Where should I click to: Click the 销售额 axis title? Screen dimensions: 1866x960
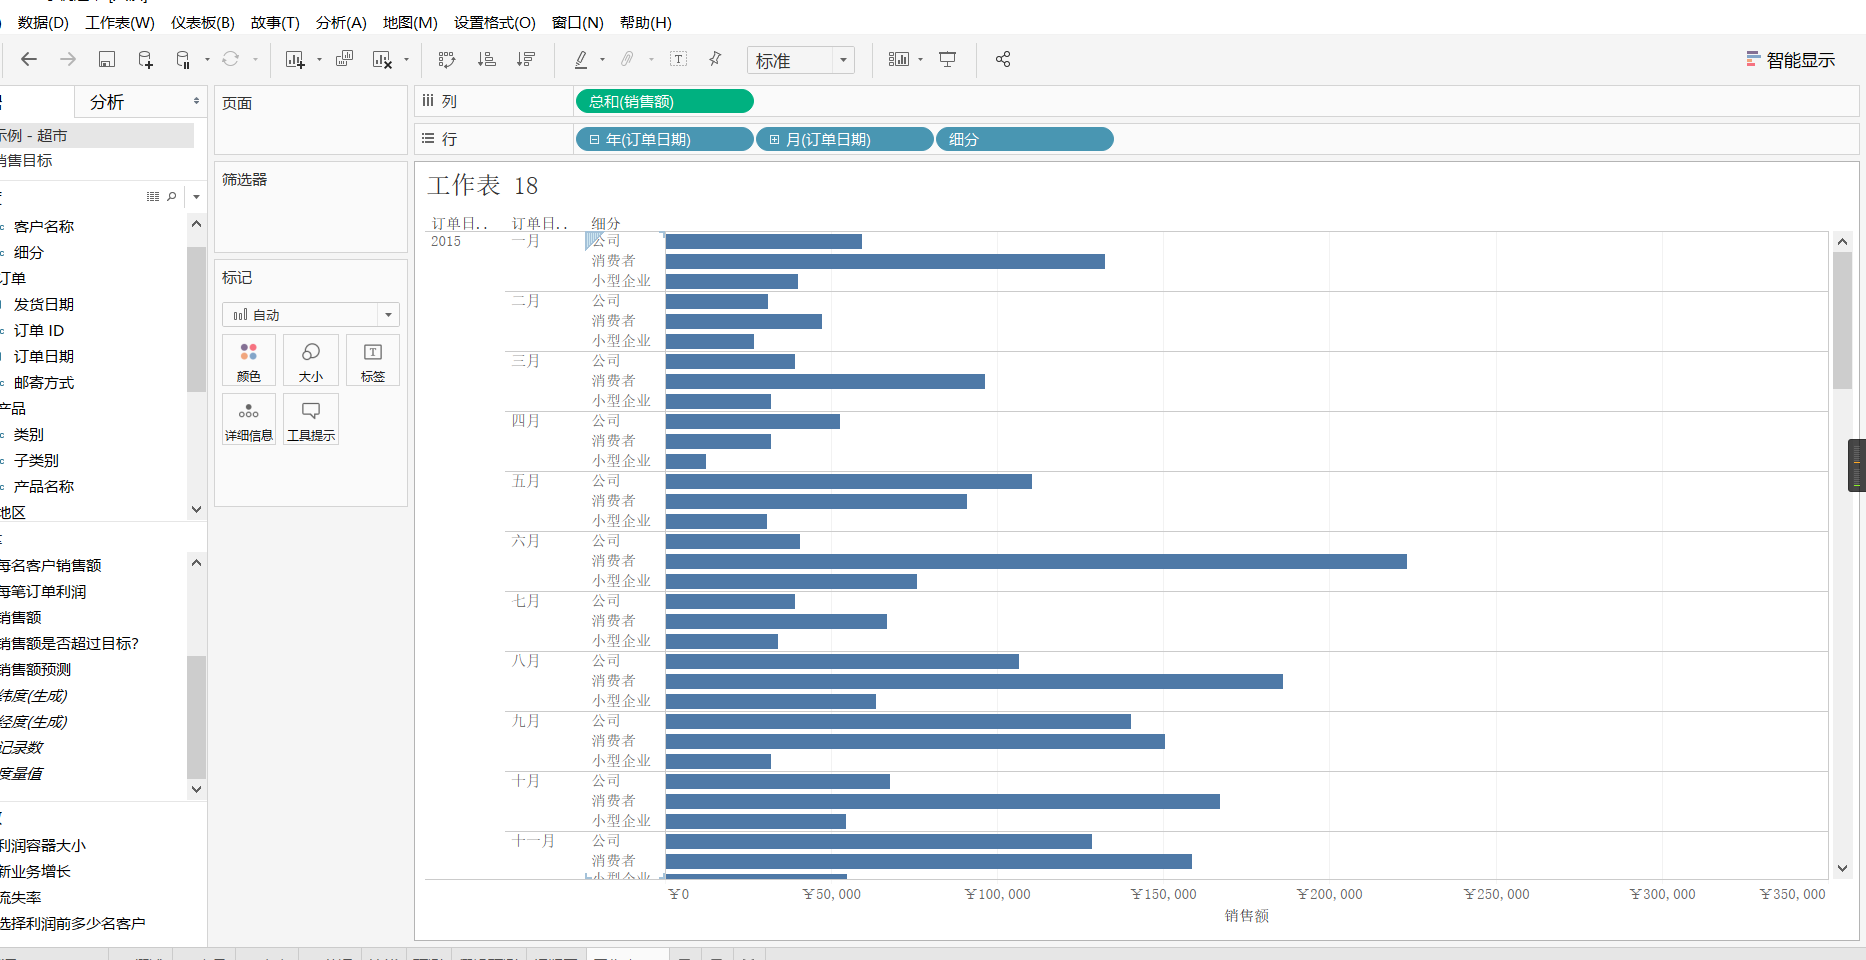point(1247,916)
